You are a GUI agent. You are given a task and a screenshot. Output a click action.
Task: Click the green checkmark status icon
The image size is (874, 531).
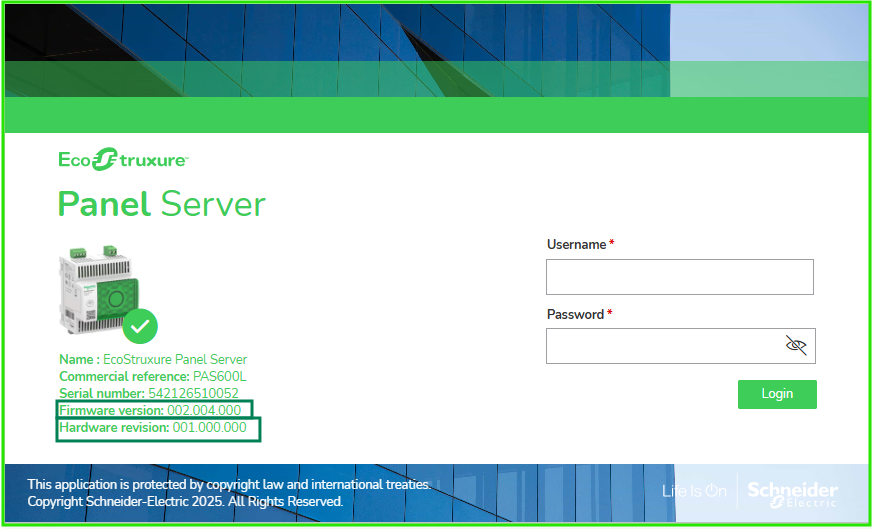point(140,326)
